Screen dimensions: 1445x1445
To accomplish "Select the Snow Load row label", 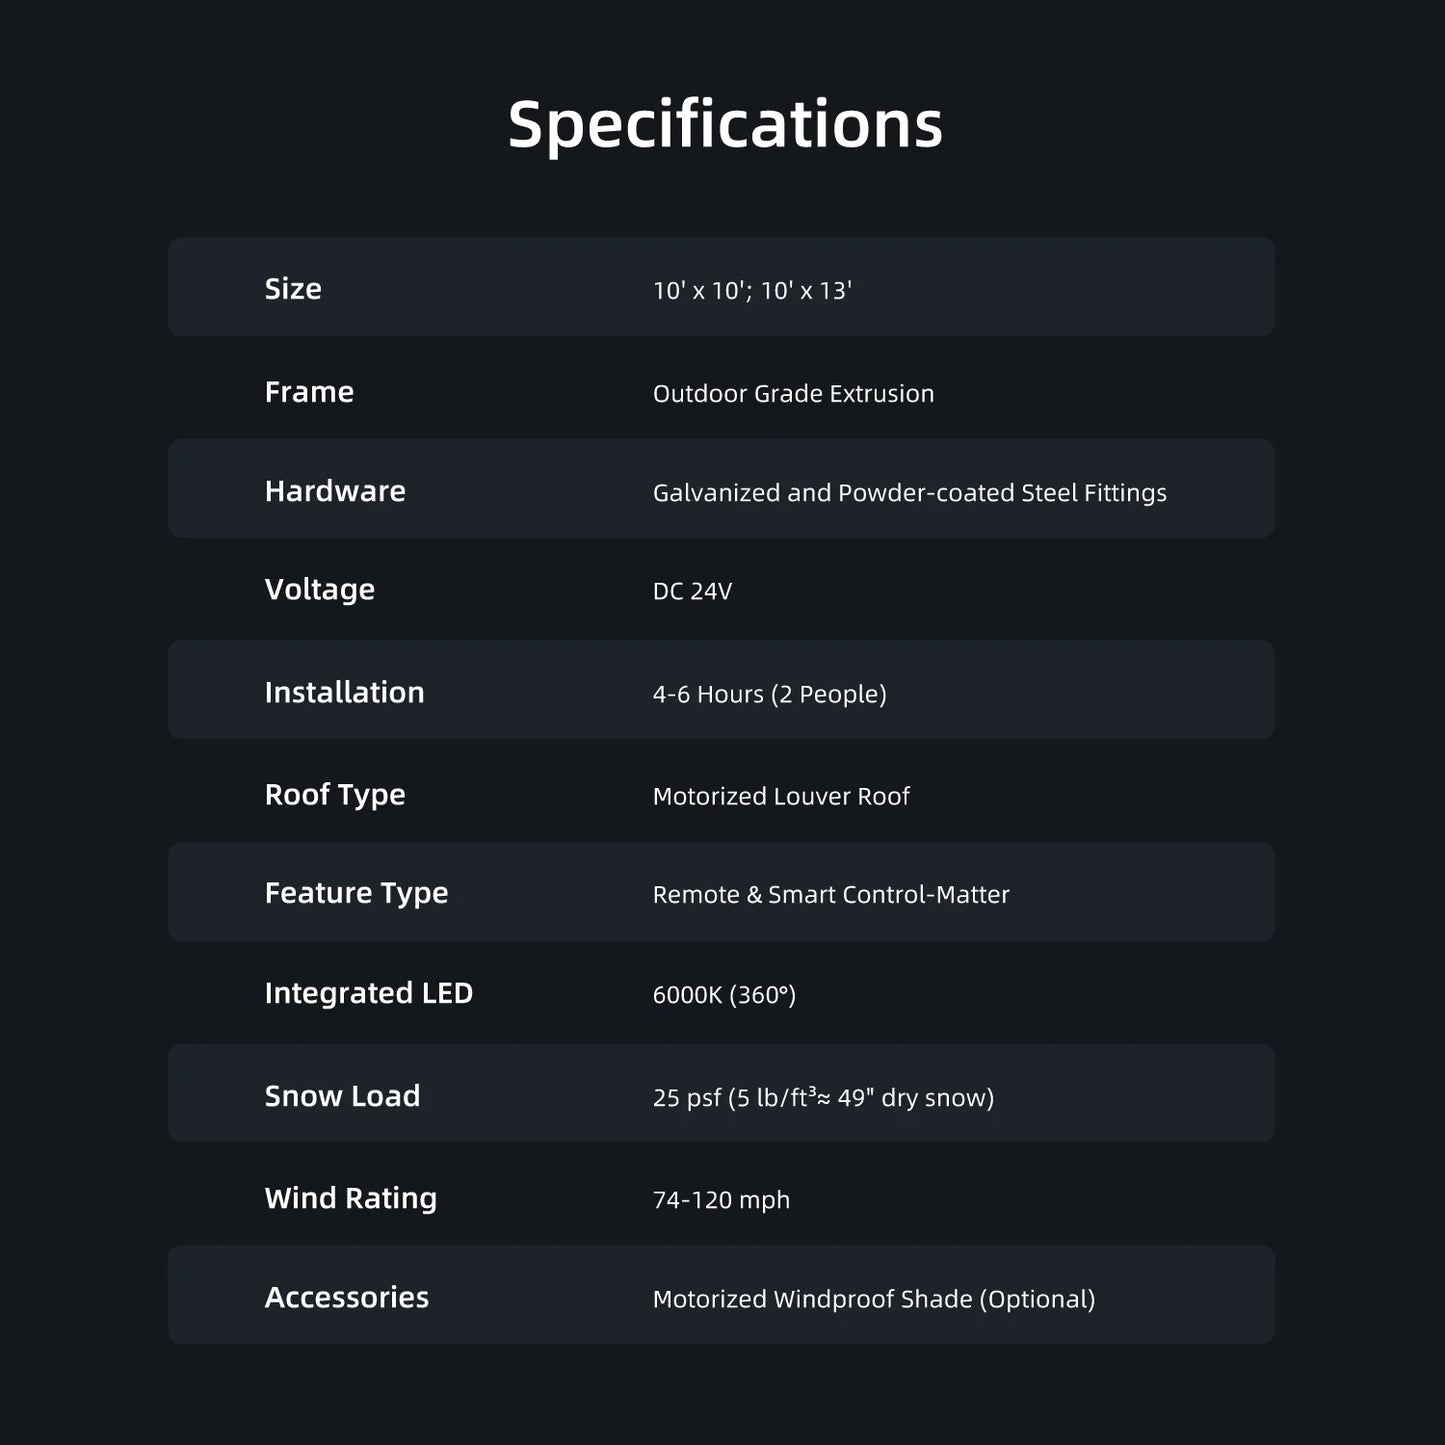I will [342, 1096].
